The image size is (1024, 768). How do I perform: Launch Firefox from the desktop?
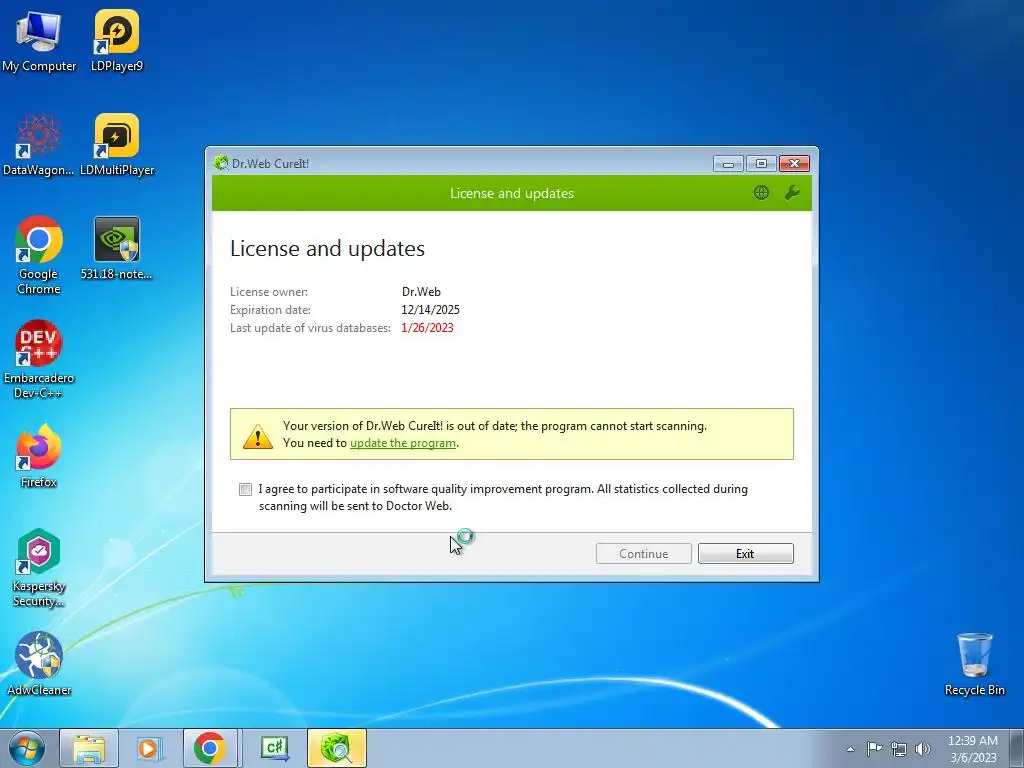coord(39,456)
